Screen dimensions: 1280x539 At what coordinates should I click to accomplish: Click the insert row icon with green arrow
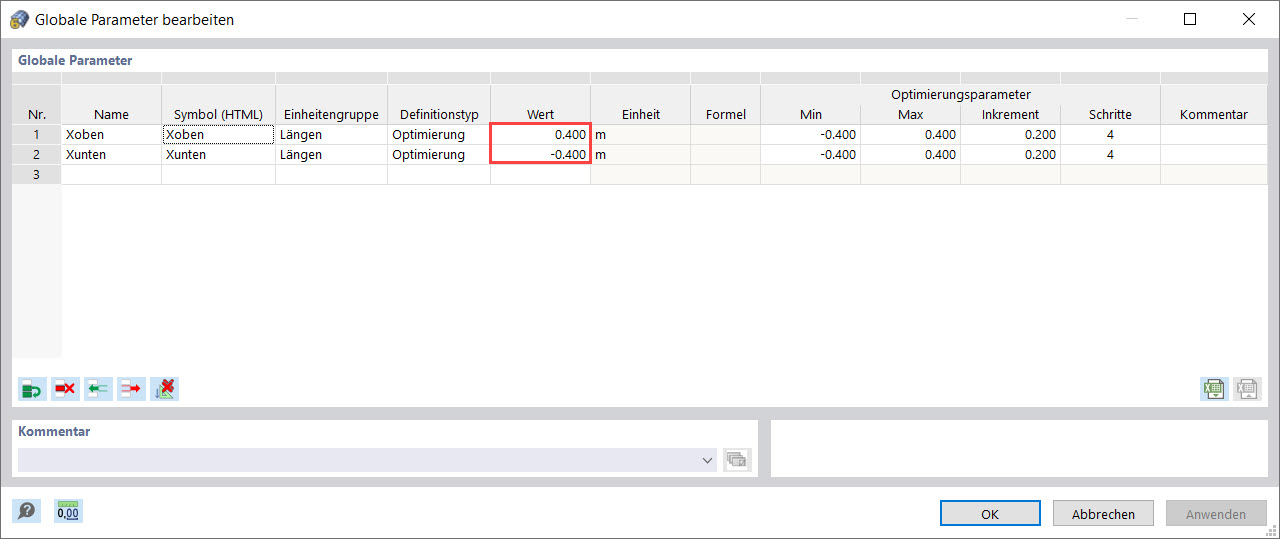(32, 389)
